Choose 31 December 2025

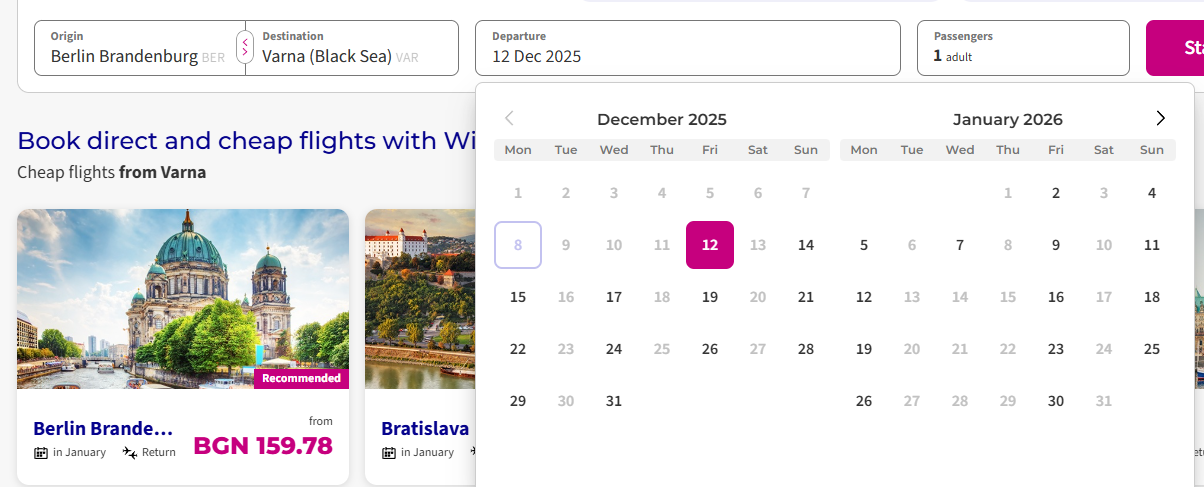614,401
